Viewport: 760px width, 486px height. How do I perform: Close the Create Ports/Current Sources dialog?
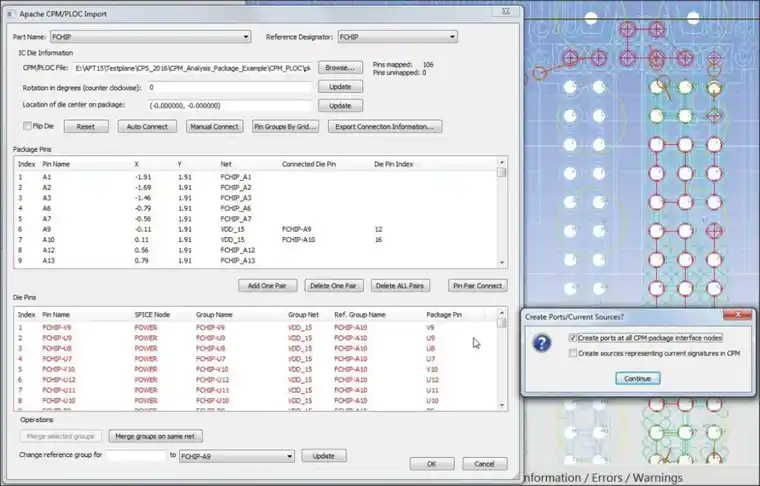738,315
